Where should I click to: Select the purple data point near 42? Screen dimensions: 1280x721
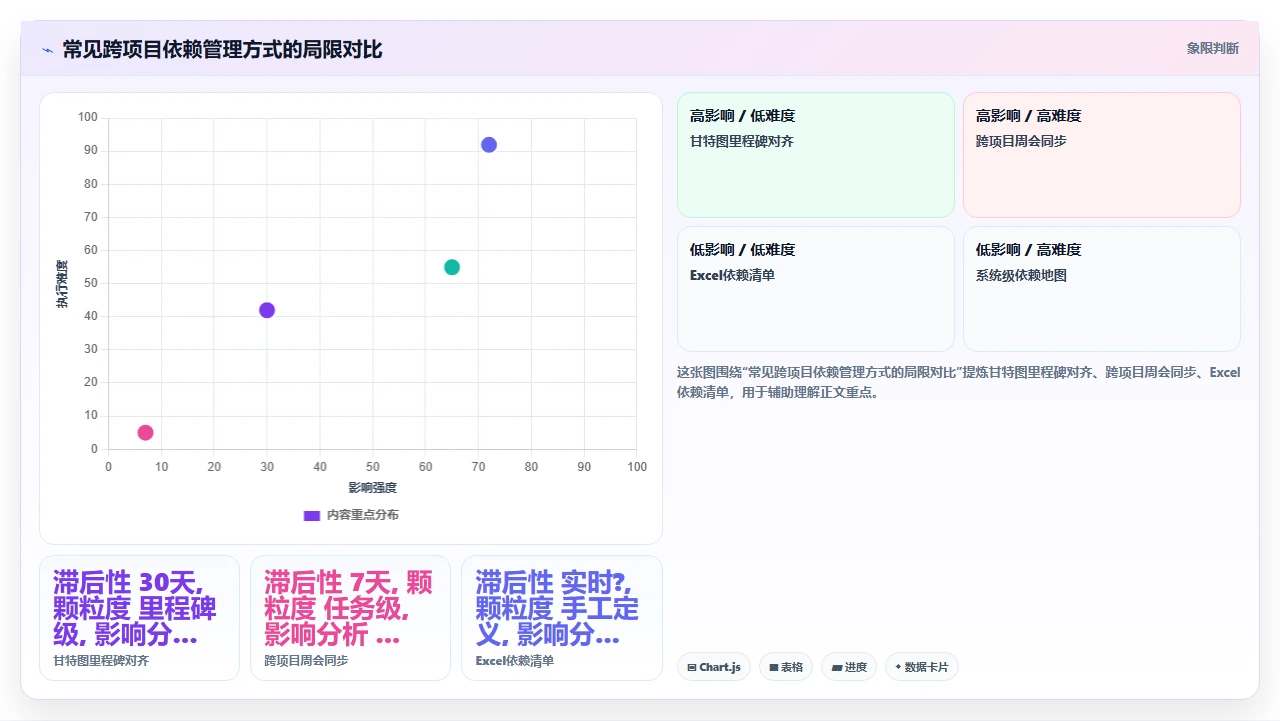pyautogui.click(x=267, y=310)
